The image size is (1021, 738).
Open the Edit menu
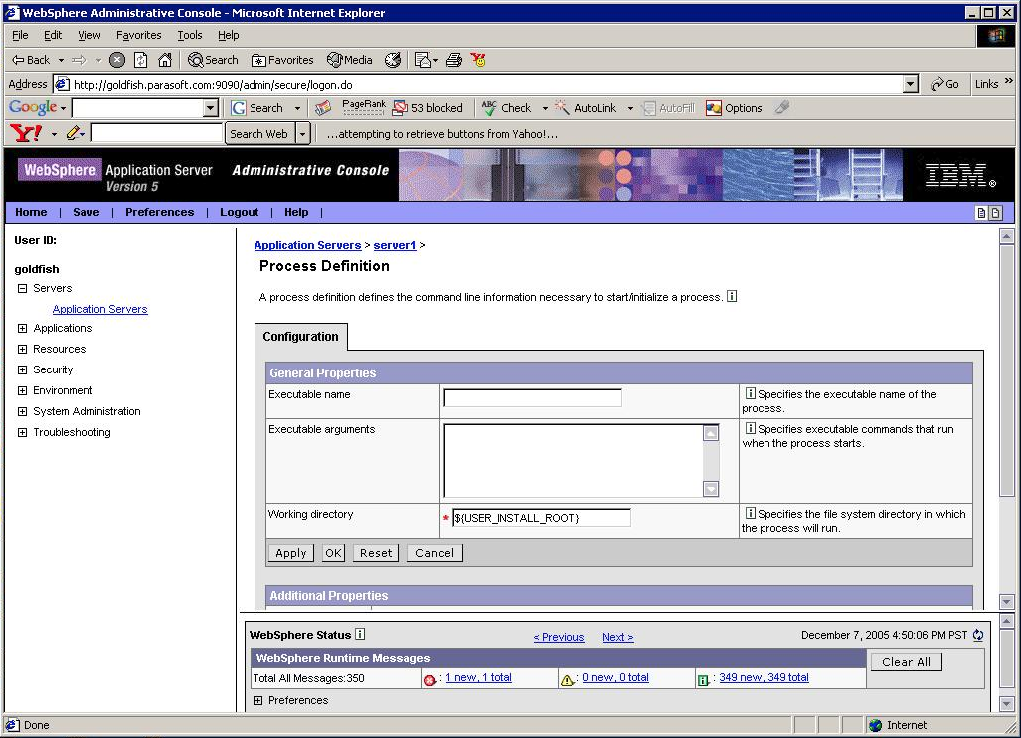click(x=53, y=35)
